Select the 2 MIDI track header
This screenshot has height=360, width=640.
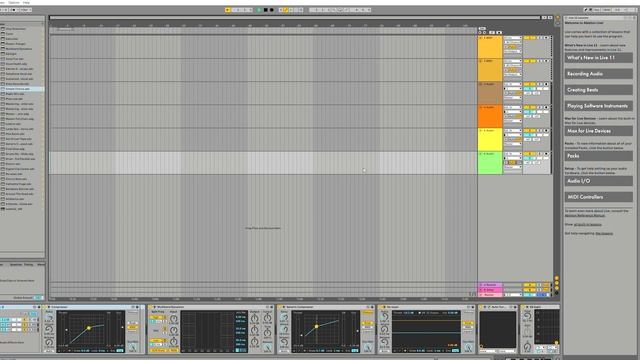(x=490, y=70)
